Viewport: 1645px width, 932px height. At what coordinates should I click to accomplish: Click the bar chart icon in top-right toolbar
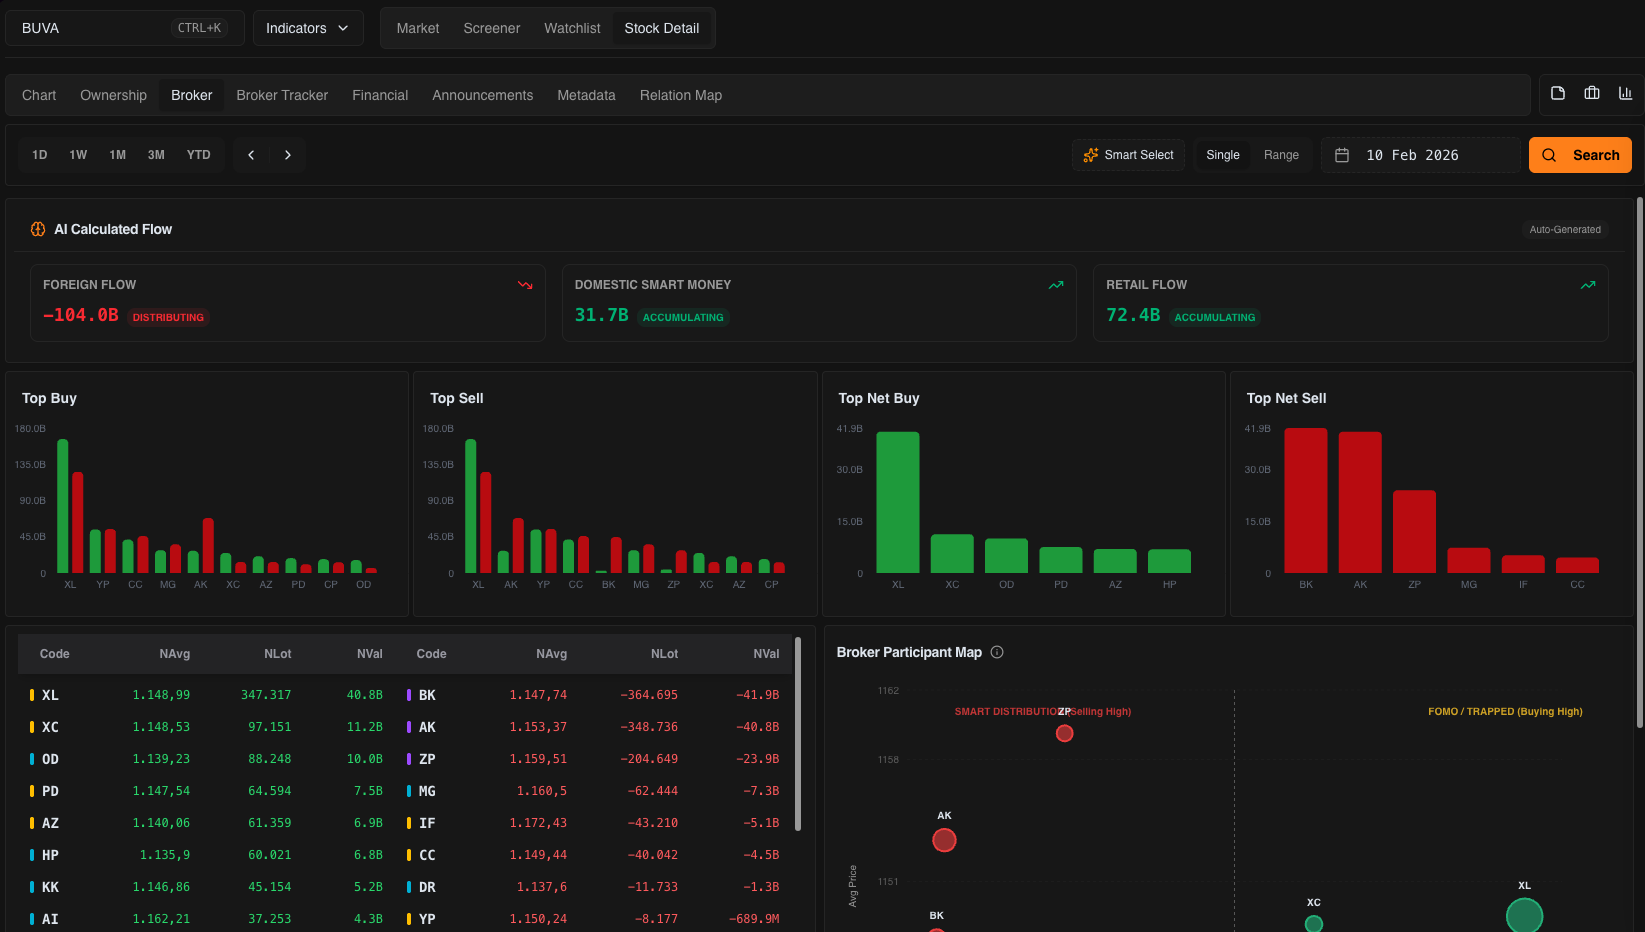(x=1625, y=93)
